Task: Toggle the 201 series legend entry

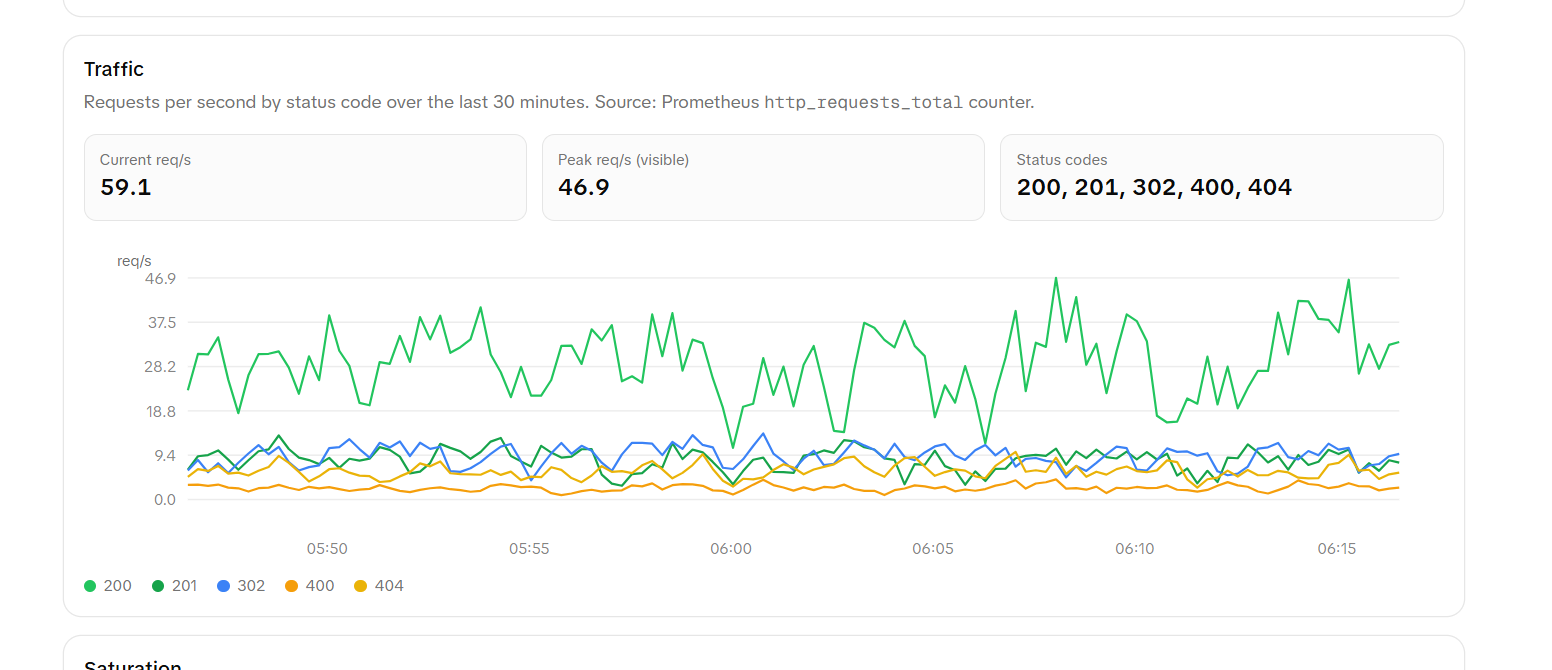Action: 175,585
